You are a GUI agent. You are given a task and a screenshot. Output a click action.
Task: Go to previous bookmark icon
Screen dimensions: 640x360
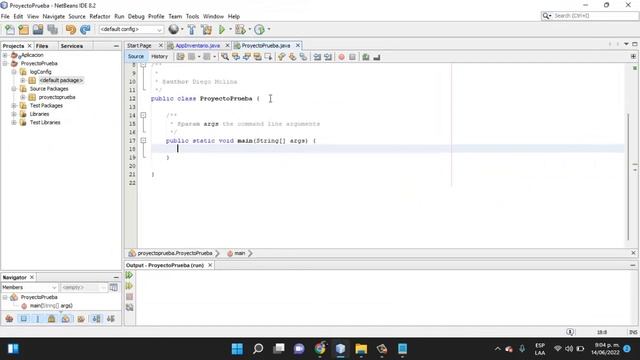(x=281, y=57)
